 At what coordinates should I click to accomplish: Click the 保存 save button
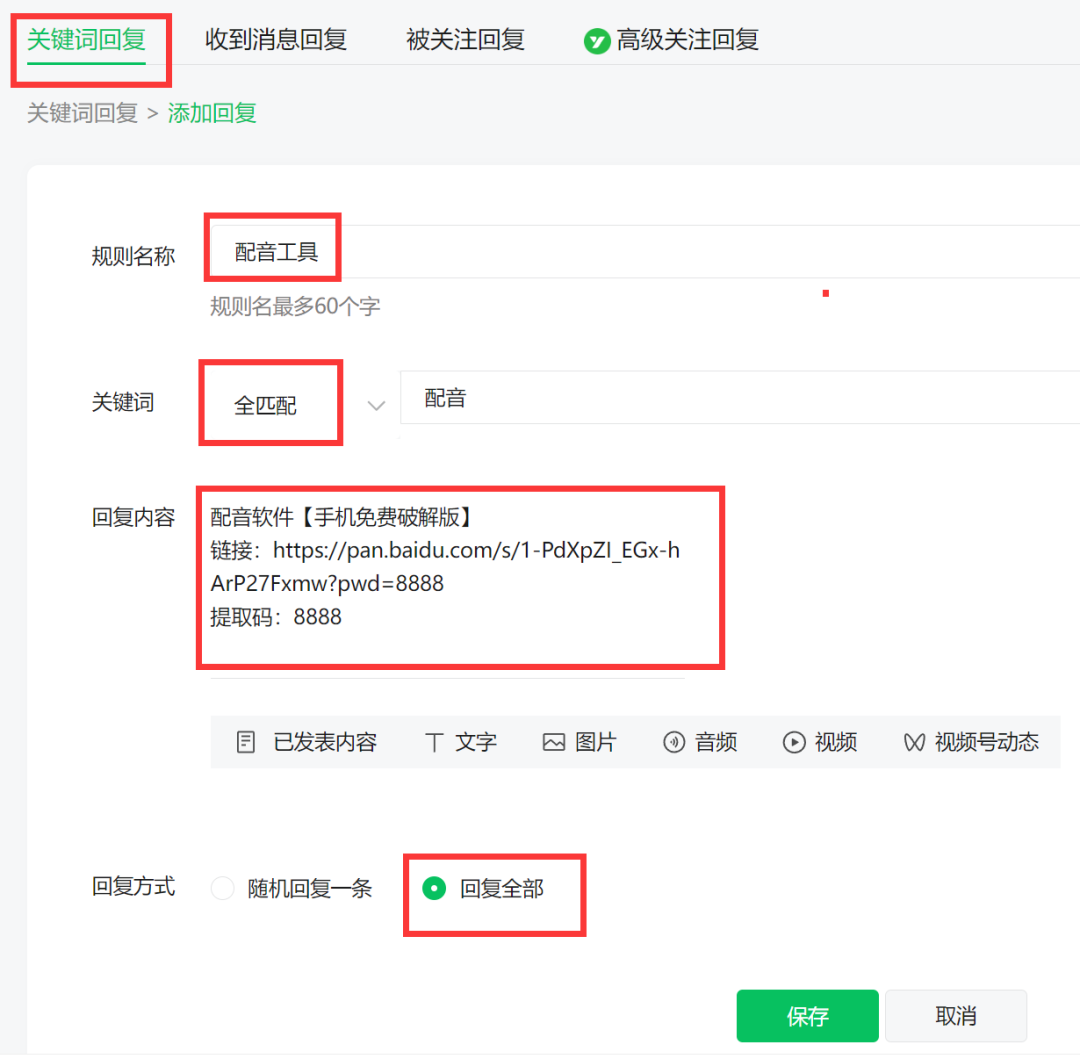tap(807, 1015)
